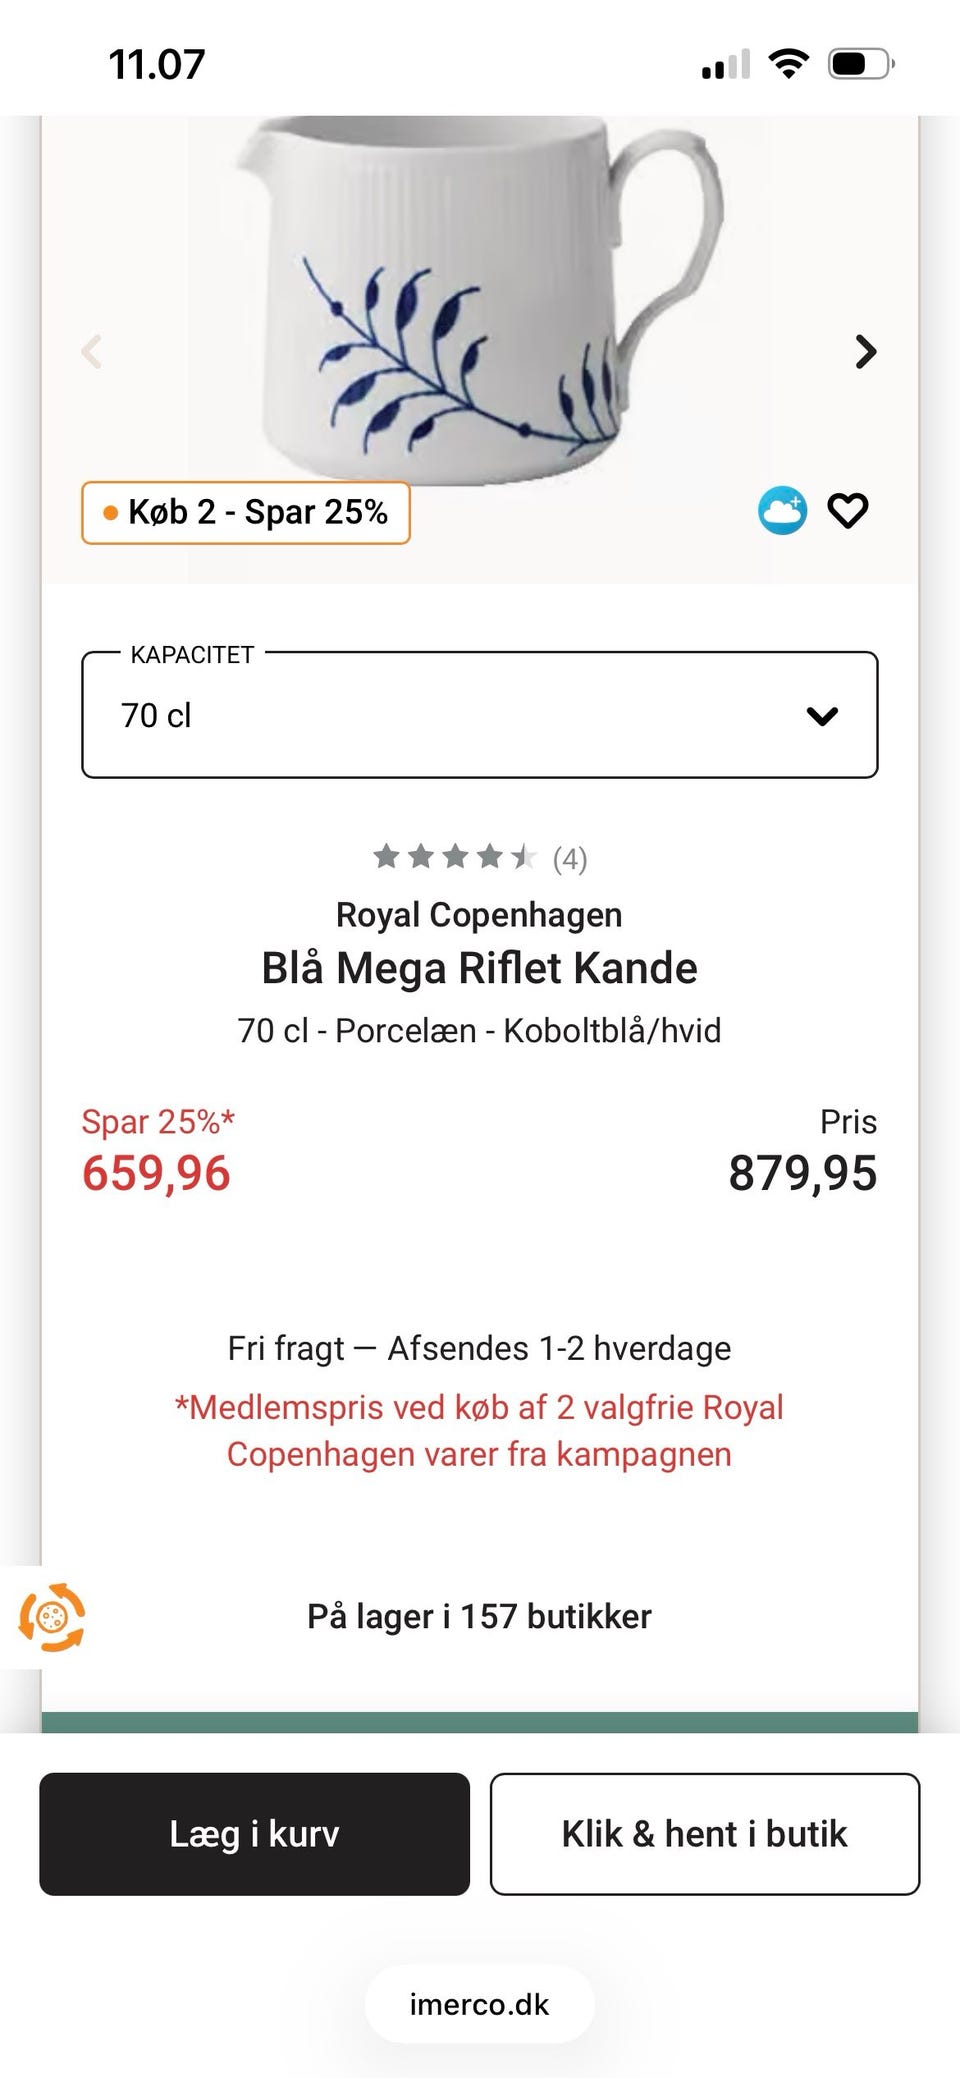960x2078 pixels.
Task: Tap the red Medlemspris campaign text
Action: (x=479, y=1430)
